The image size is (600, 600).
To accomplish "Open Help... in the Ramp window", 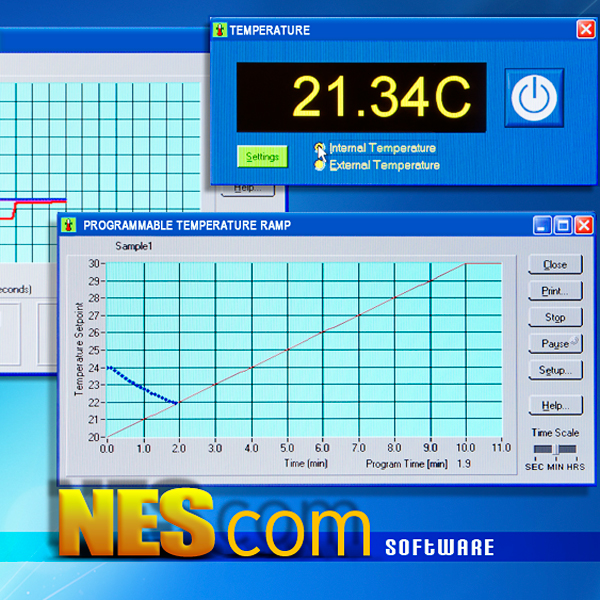I will [555, 405].
